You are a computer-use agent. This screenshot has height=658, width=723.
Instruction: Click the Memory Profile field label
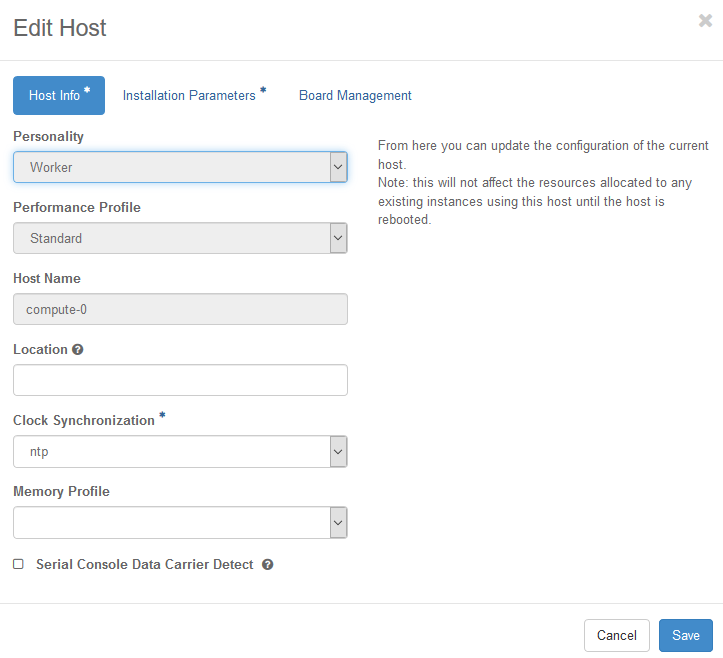(x=61, y=492)
